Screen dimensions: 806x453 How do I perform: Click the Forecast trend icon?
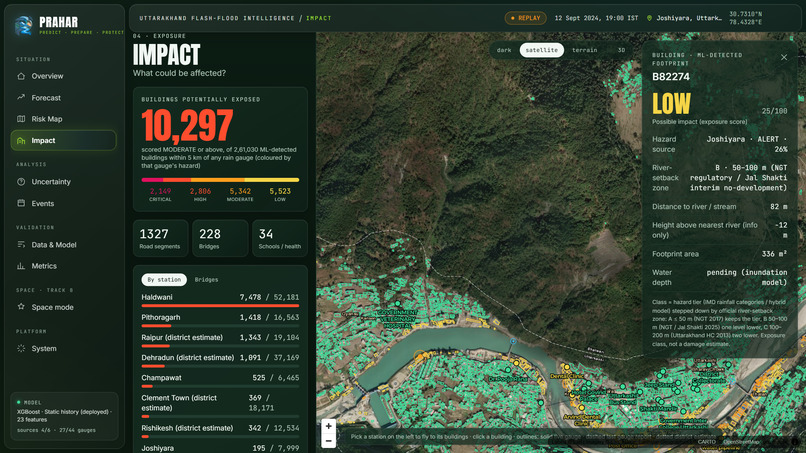tap(21, 97)
